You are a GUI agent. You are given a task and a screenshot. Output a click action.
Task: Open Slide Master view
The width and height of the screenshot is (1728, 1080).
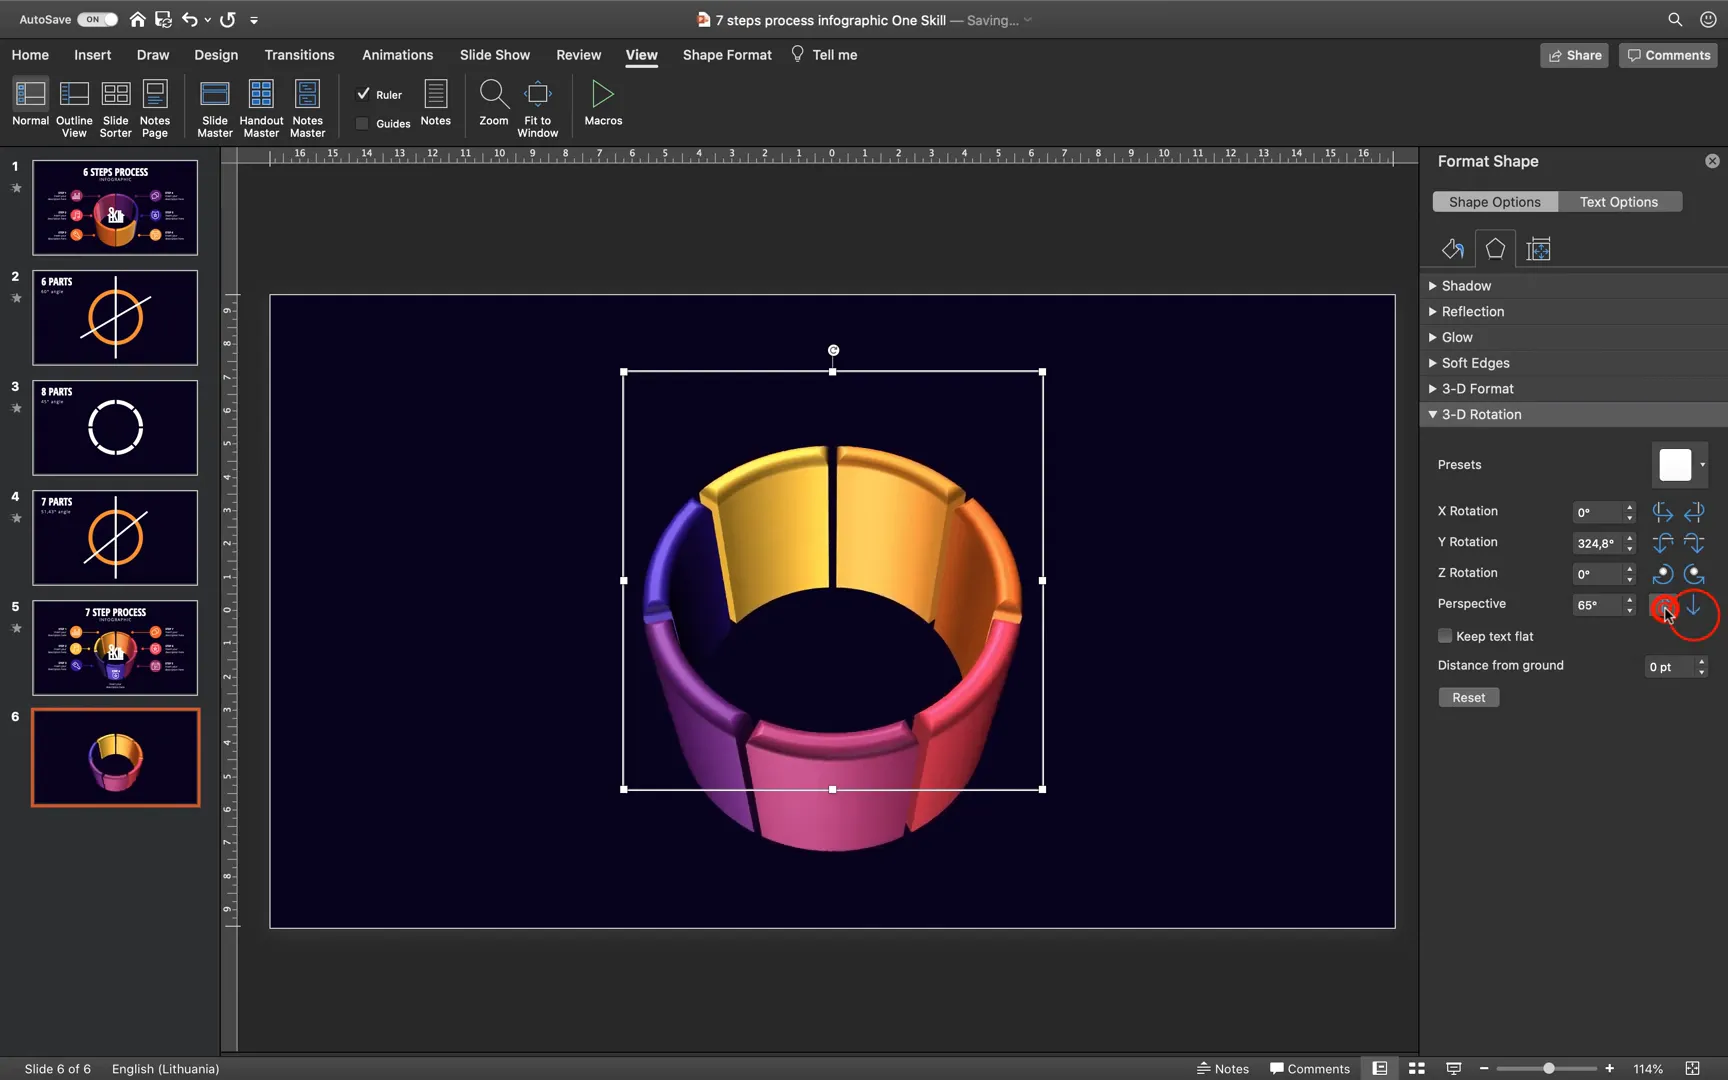(x=214, y=107)
